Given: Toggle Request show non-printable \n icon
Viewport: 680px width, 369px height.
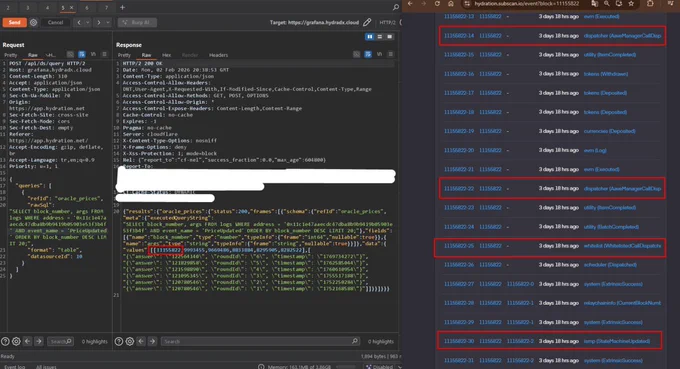Looking at the screenshot, I should pyautogui.click(x=93, y=54).
